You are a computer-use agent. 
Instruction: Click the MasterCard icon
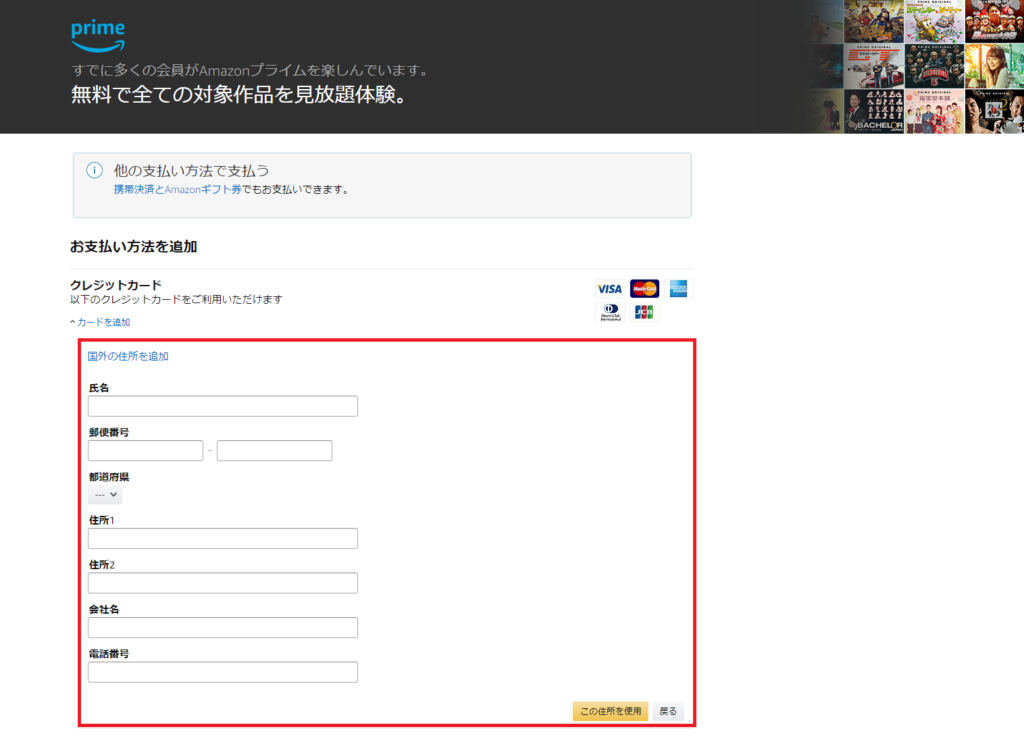pos(643,287)
